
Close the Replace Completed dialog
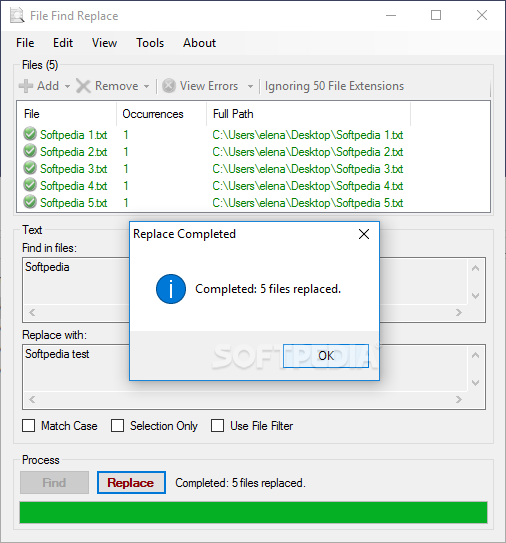pos(364,234)
